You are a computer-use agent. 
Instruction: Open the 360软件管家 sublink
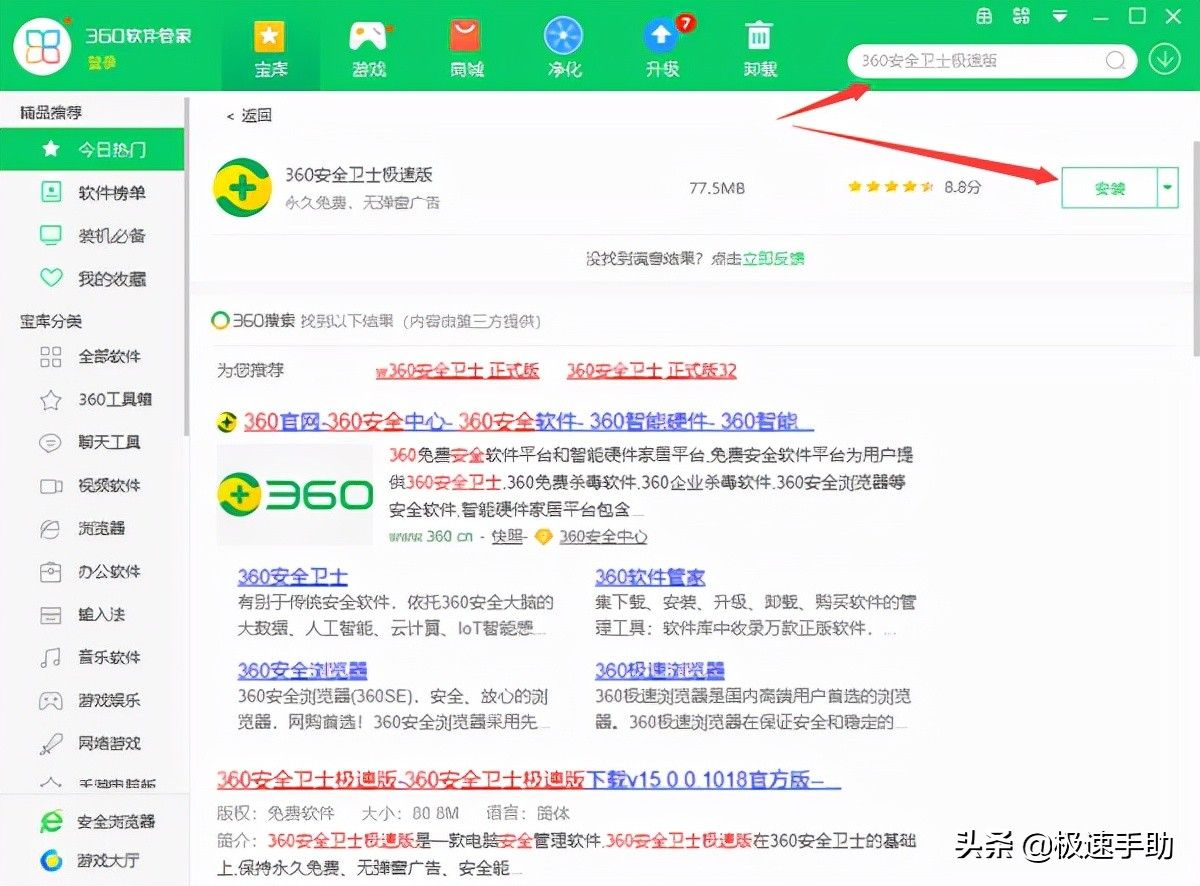click(650, 577)
